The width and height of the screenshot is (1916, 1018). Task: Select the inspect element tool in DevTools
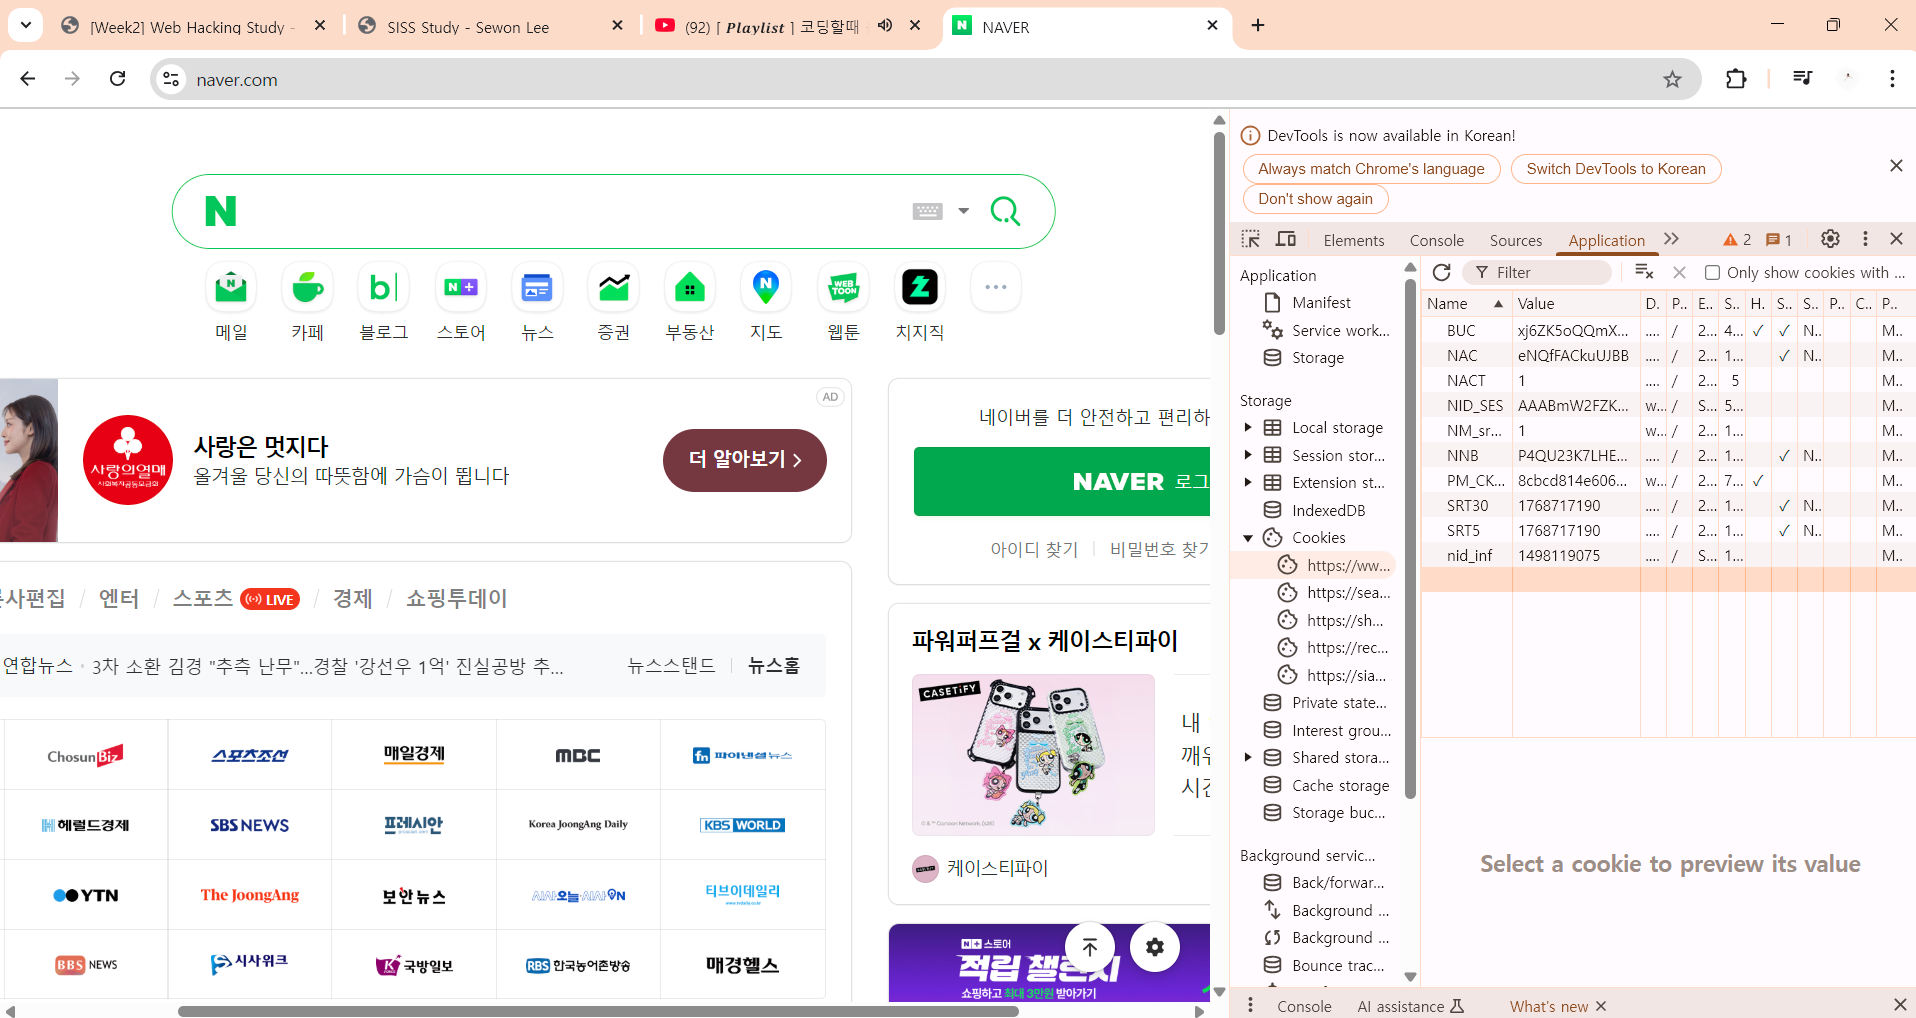(1251, 239)
